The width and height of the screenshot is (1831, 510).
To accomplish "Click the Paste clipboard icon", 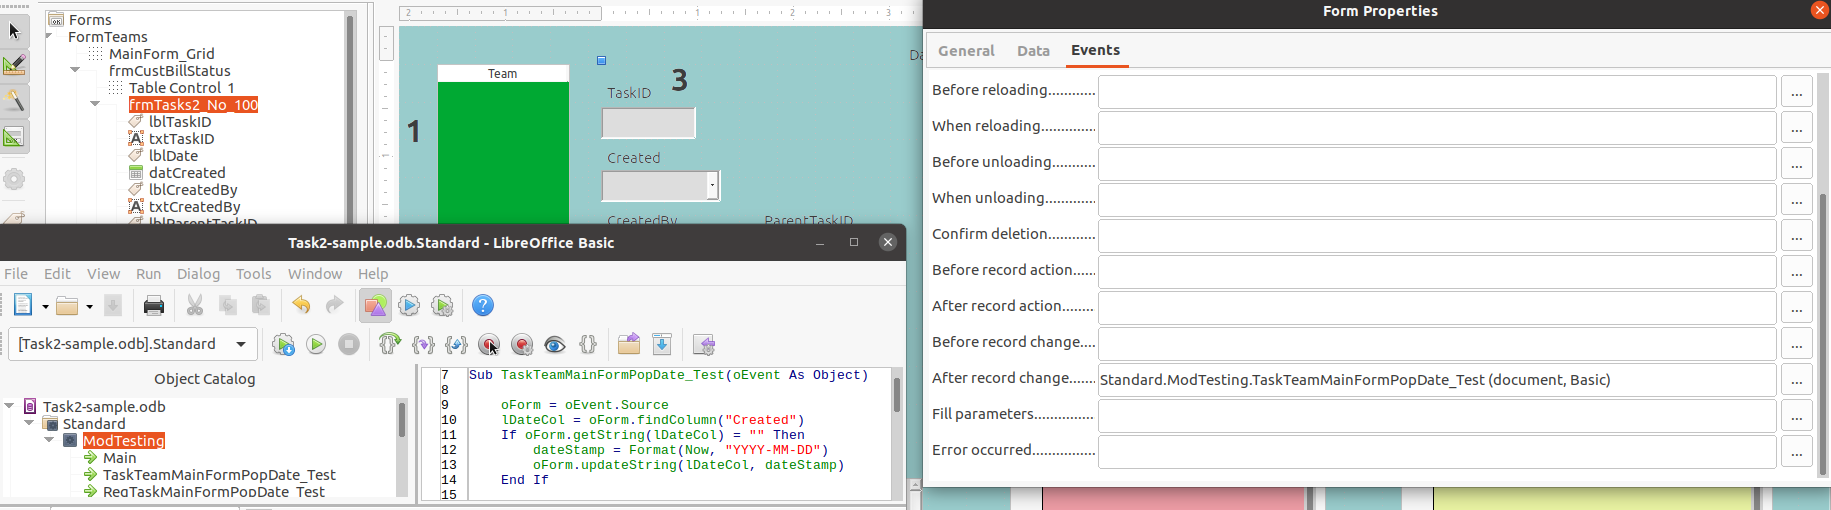I will [x=261, y=306].
